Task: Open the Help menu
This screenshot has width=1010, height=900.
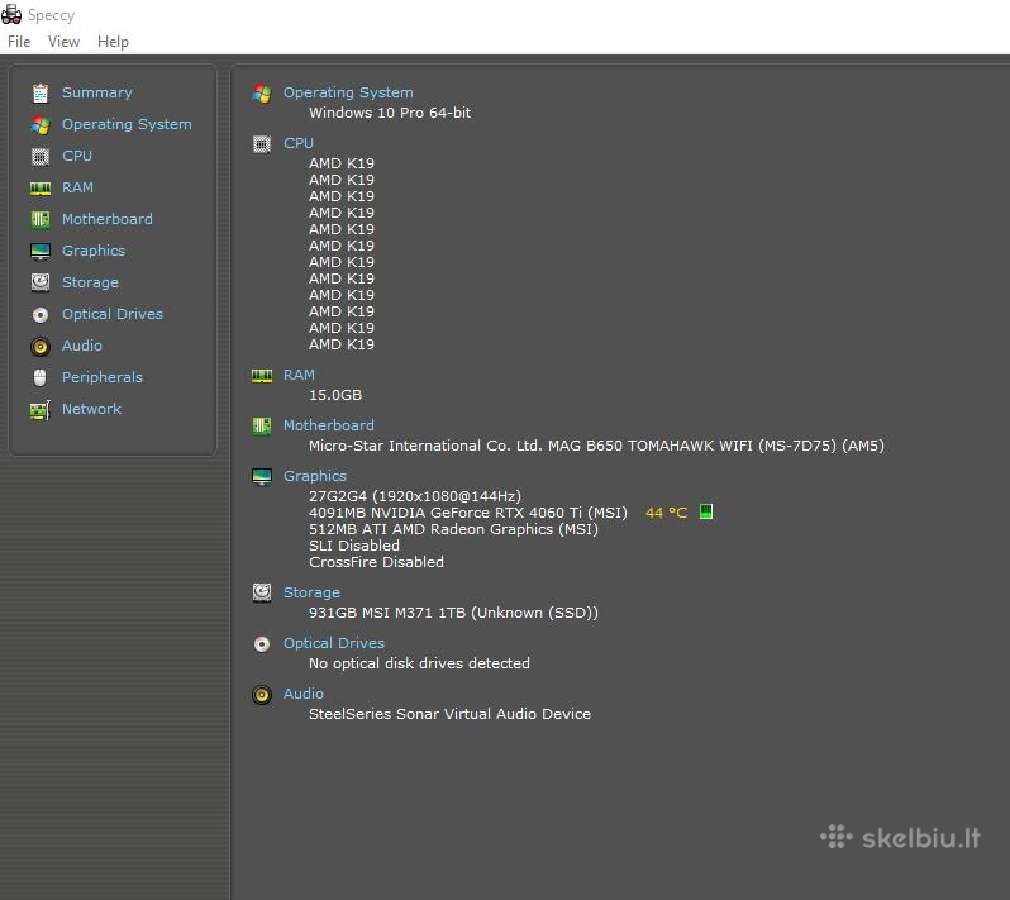Action: pyautogui.click(x=113, y=42)
